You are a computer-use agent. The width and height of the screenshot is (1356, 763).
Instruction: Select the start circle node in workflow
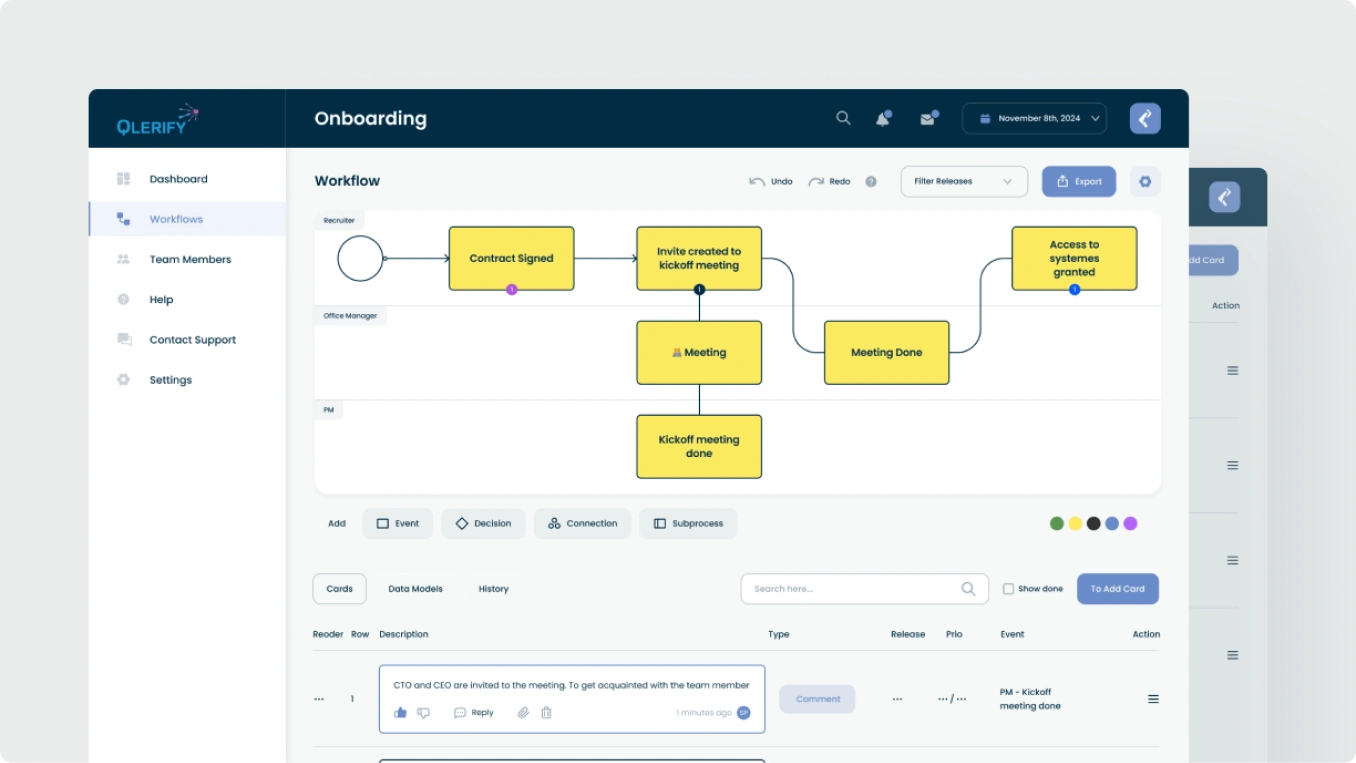(x=360, y=258)
